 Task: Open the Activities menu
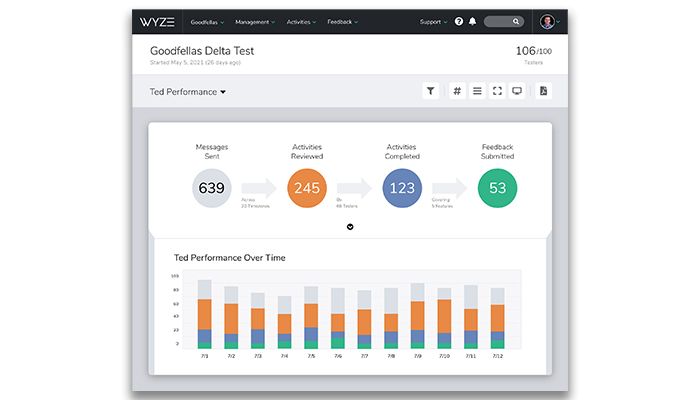click(x=301, y=22)
